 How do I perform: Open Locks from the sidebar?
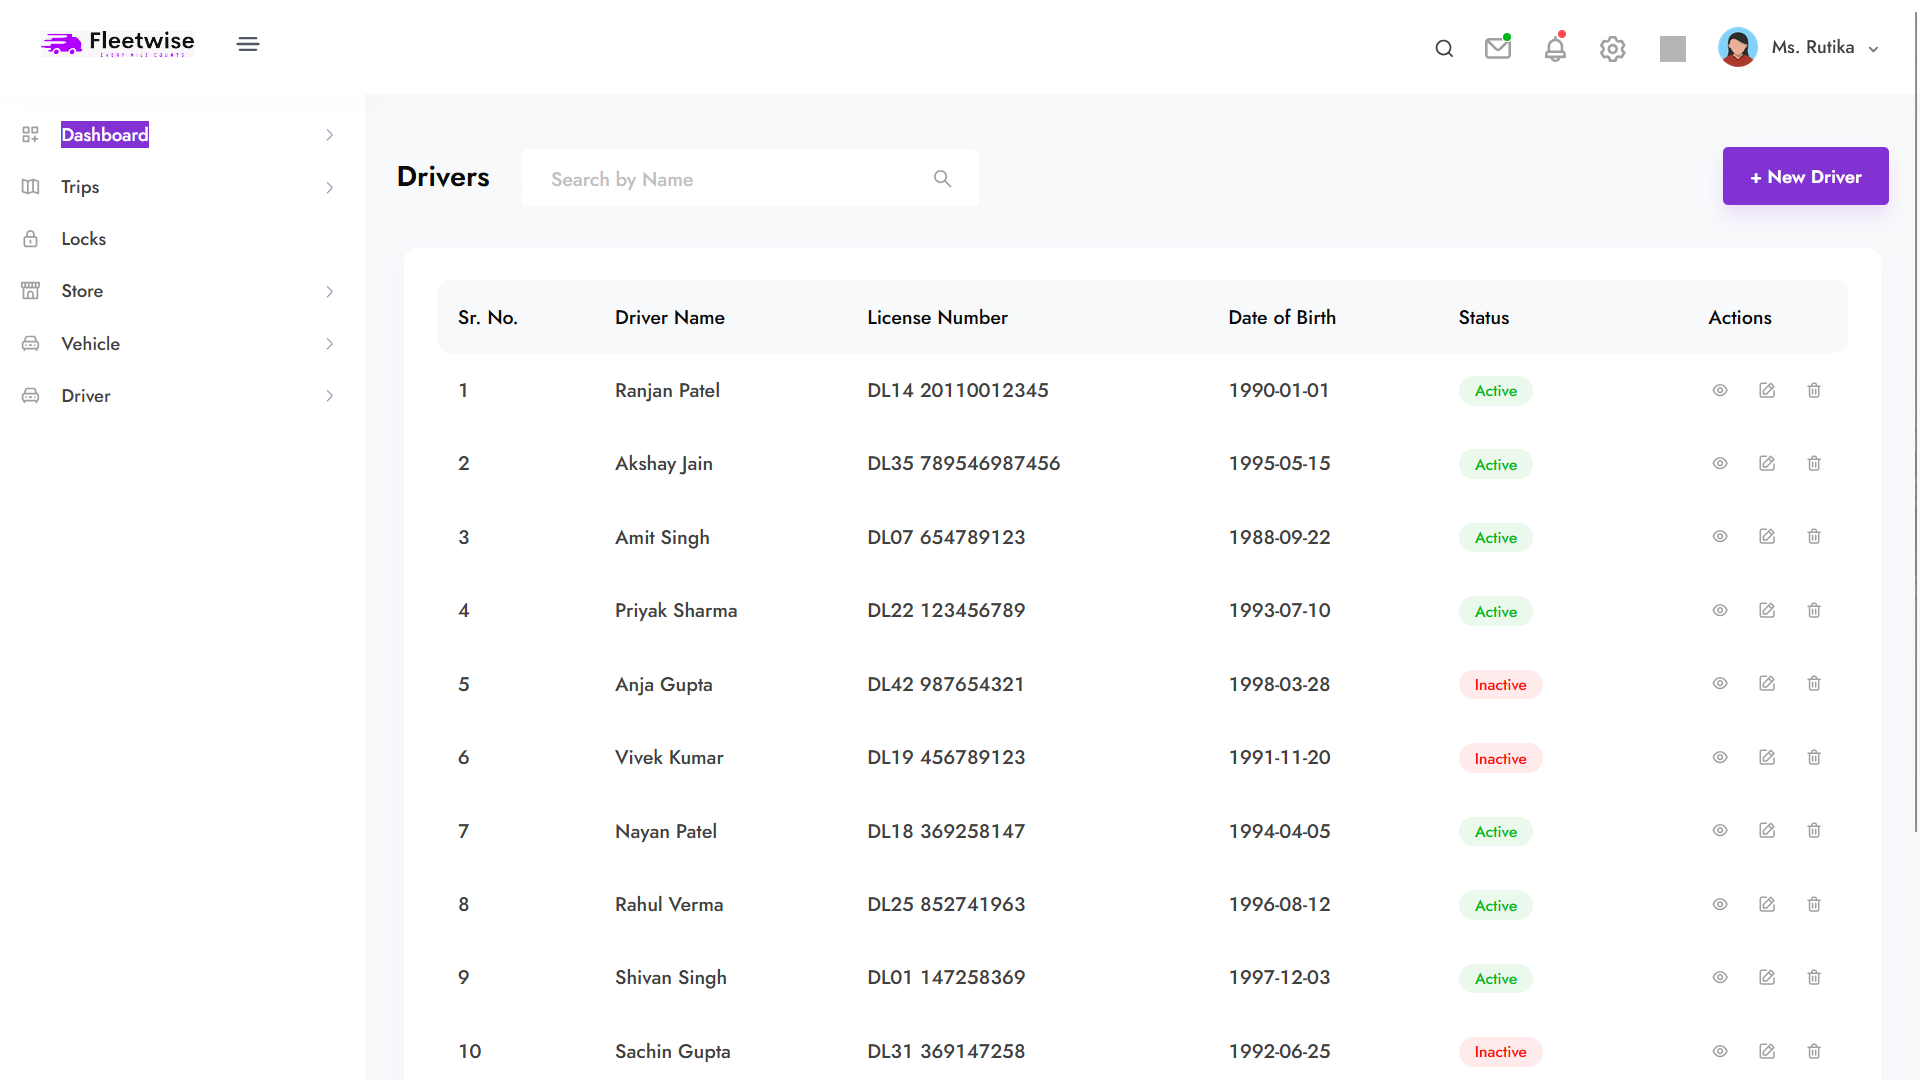coord(84,239)
